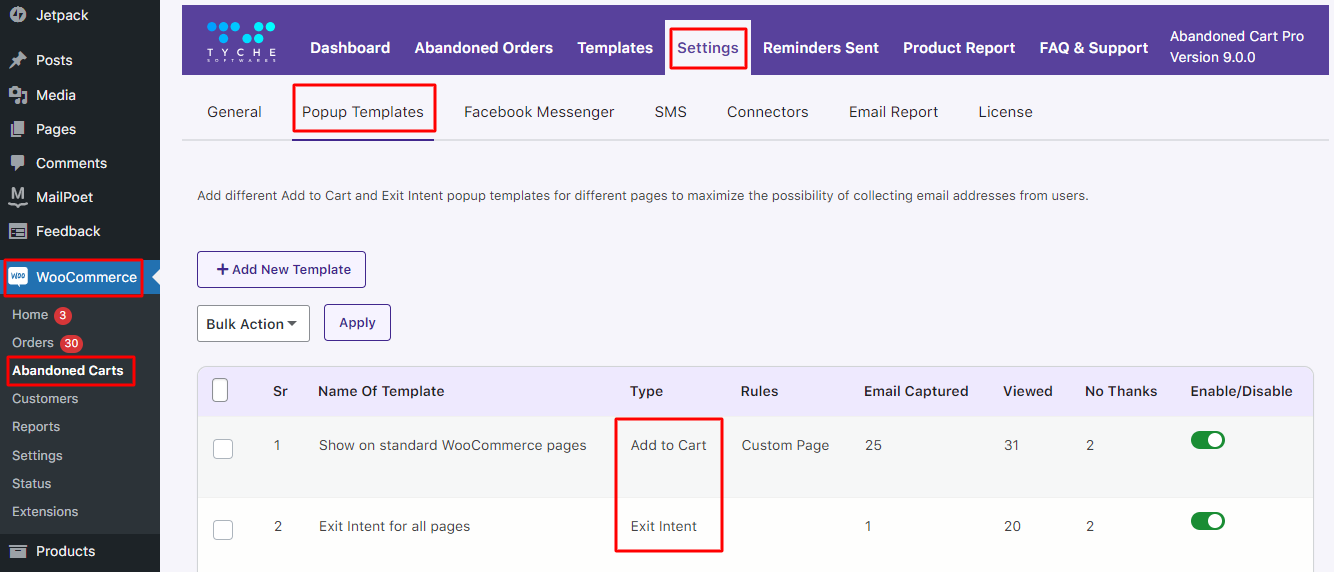Switch to the Connectors sub-tab
This screenshot has width=1334, height=572.
pos(768,112)
